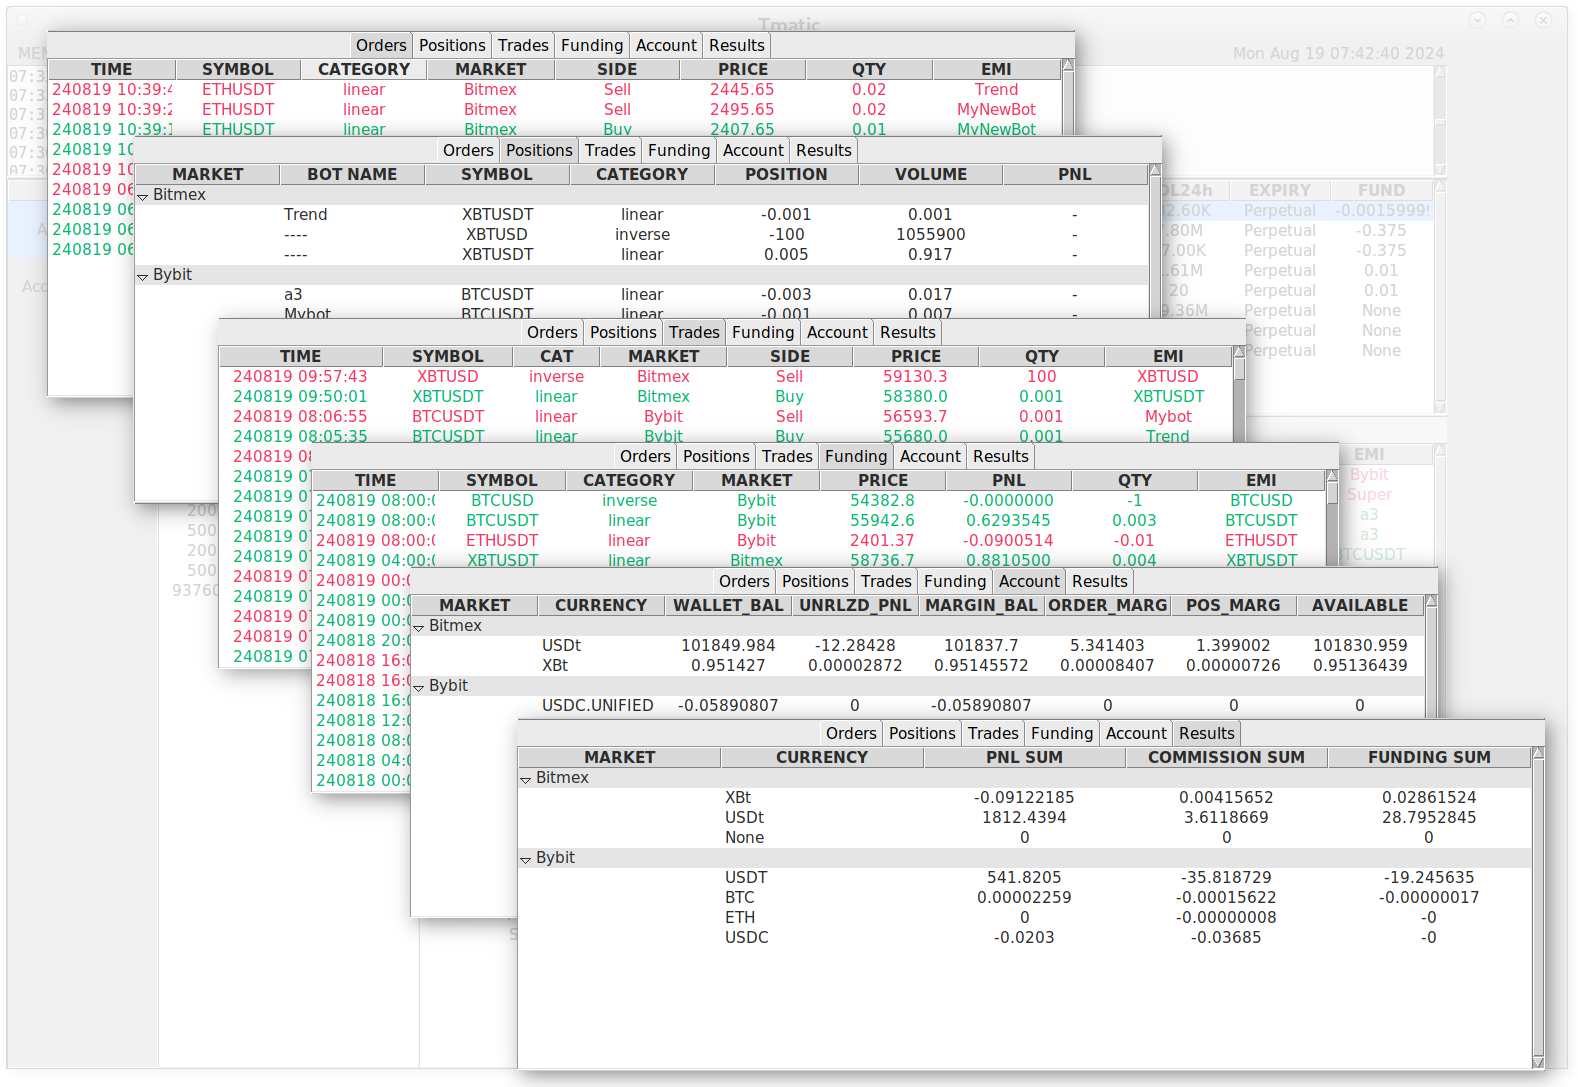
Task: Click AVAILABLE column header in Account window
Action: point(1360,605)
